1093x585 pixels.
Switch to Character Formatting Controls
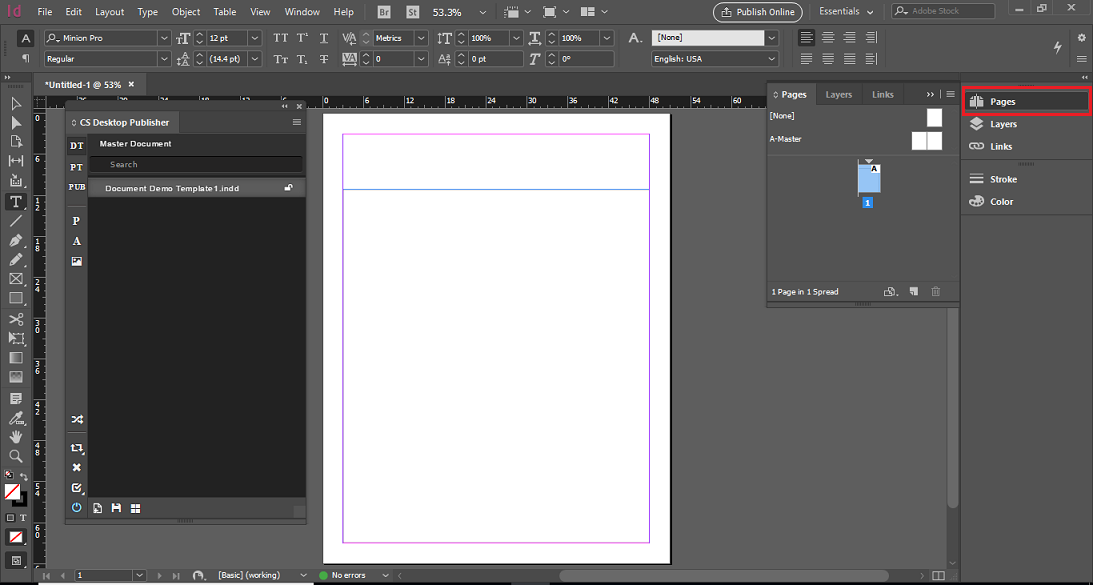[x=26, y=38]
